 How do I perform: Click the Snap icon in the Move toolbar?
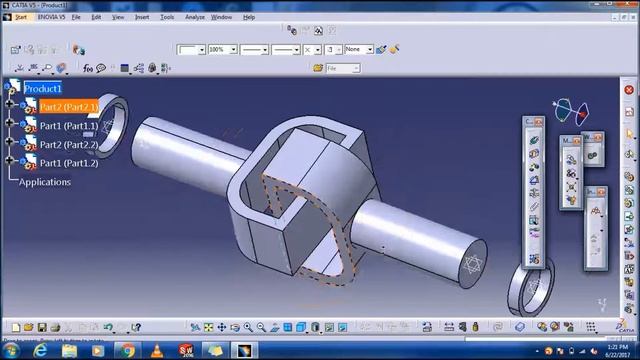pos(571,173)
